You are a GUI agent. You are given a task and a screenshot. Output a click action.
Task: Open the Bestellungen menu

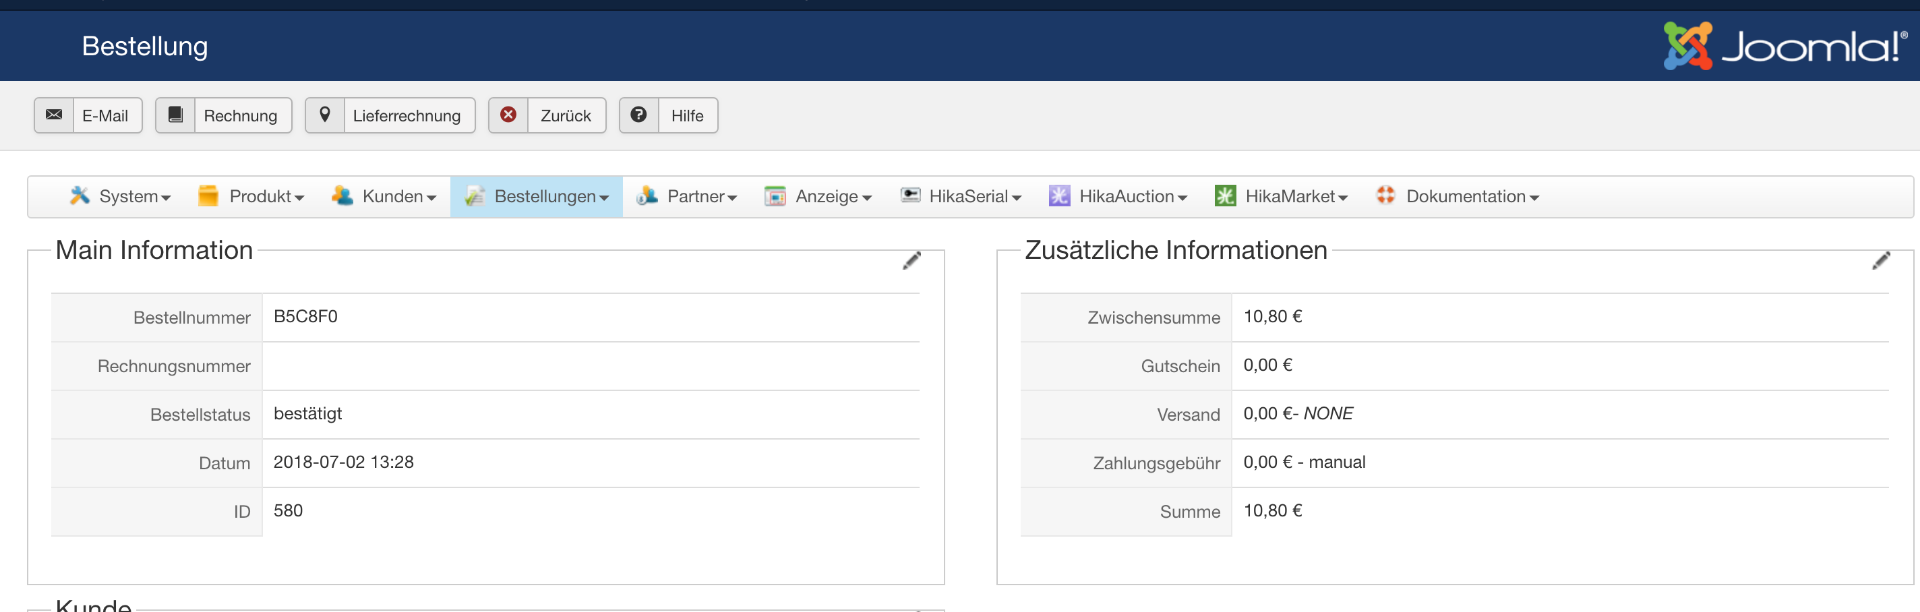tap(537, 197)
